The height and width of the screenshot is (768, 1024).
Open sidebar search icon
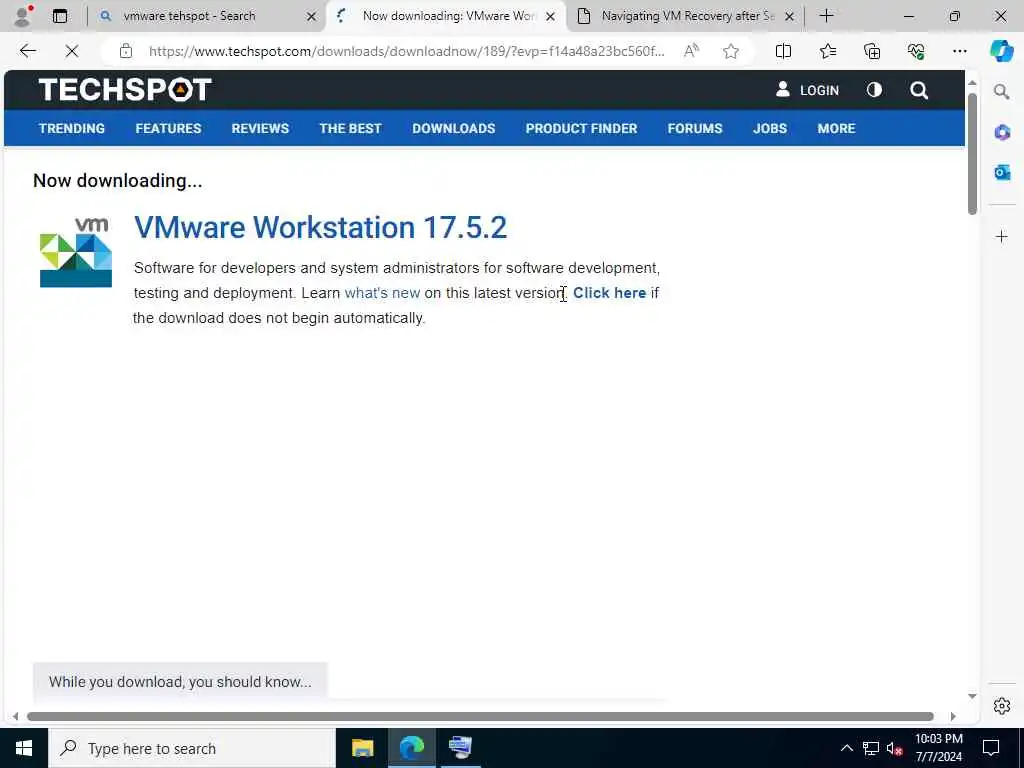tap(1001, 91)
